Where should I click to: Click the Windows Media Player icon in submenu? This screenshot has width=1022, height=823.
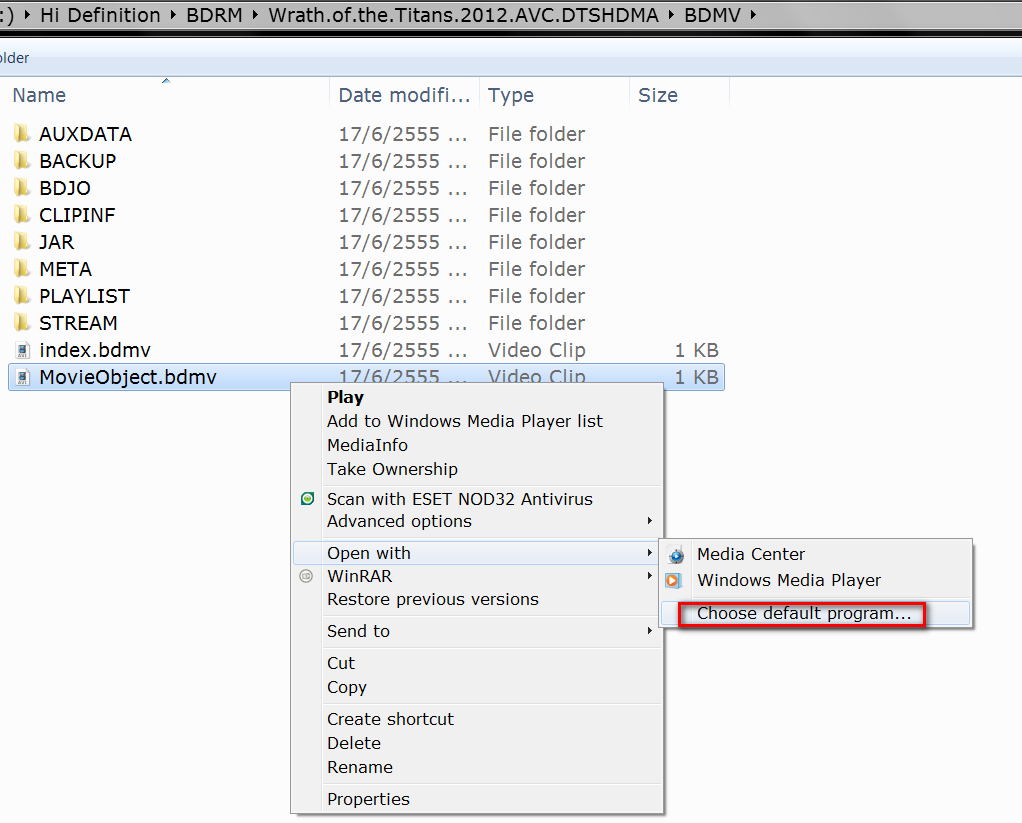coord(674,580)
